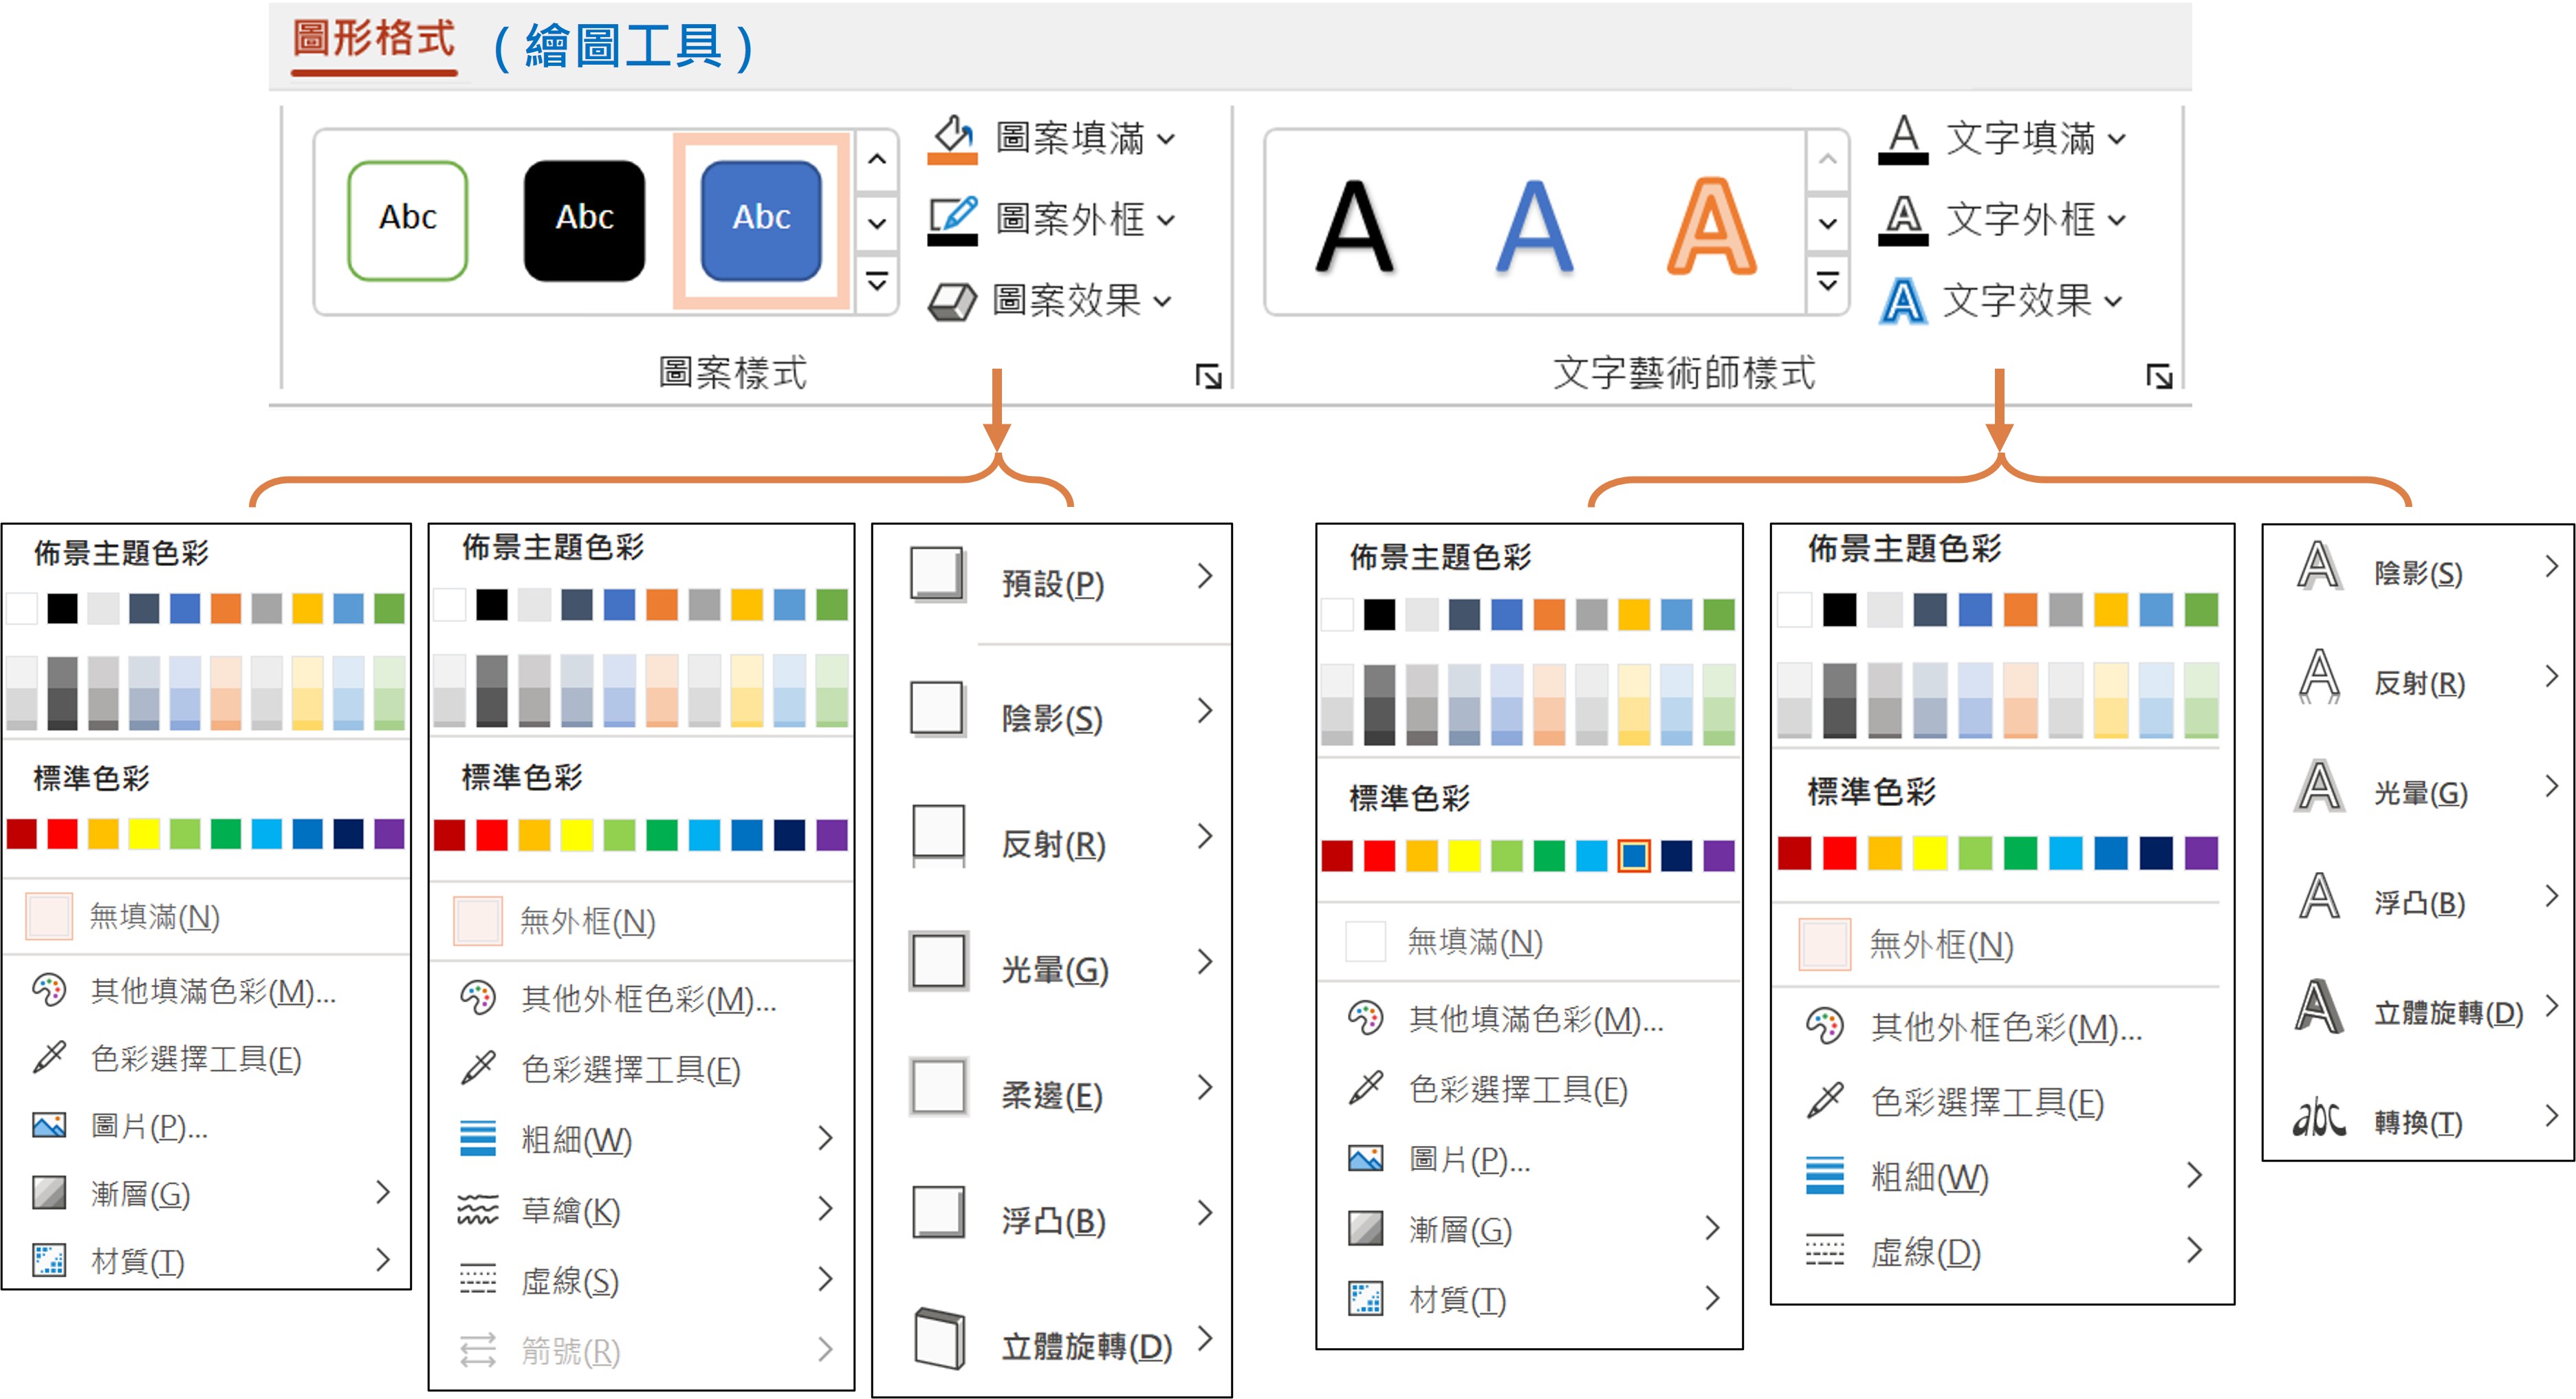Screen dimensions: 2576x1399
Task: Open the 圖案樣式 dialog launcher
Action: point(1208,377)
